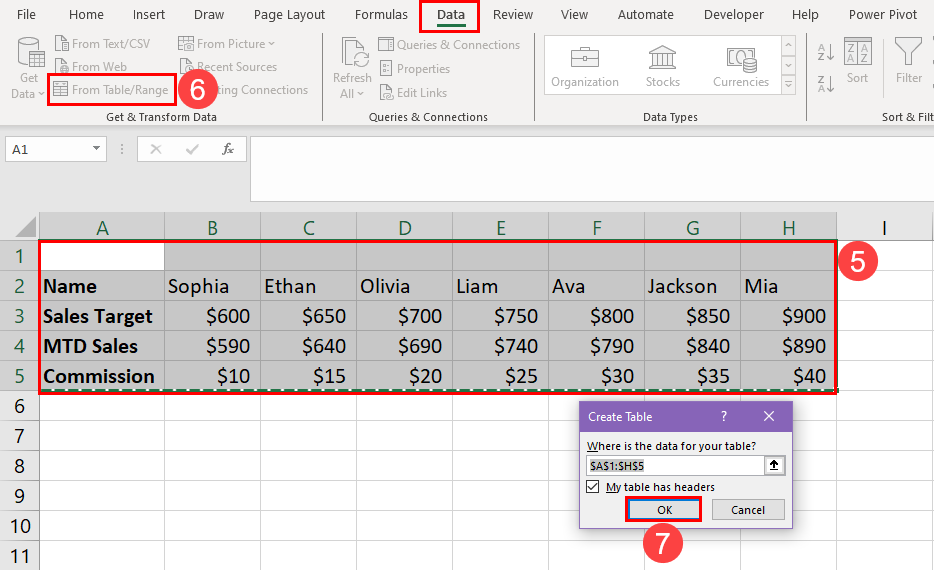Screen dimensions: 934x570
Task: Switch to the Developer tab
Action: pos(734,15)
